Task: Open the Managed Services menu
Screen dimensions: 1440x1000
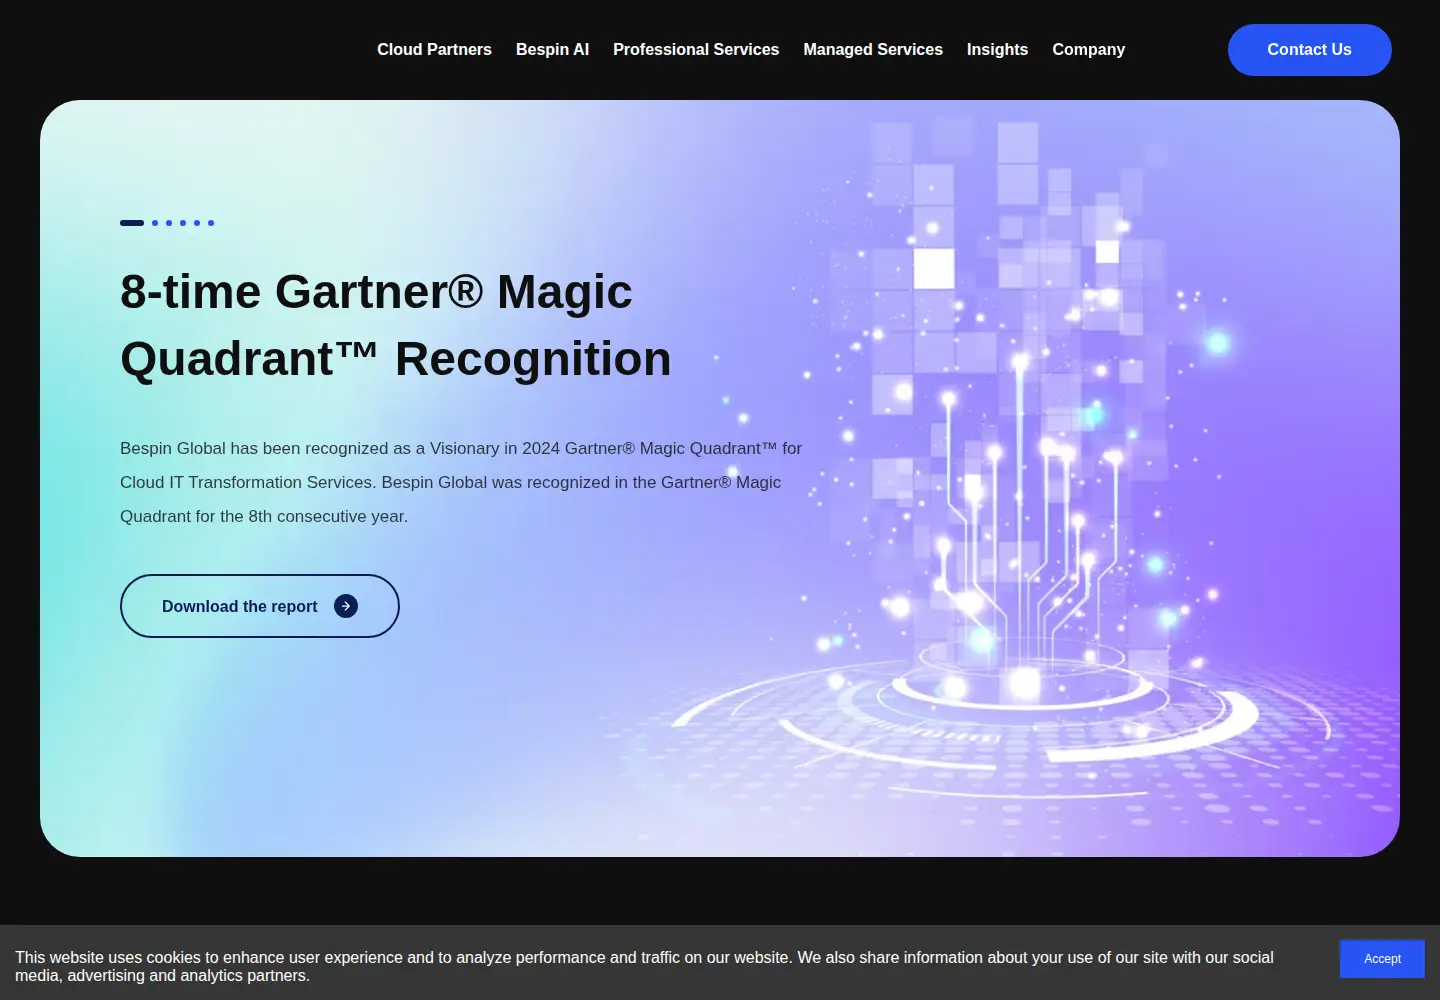Action: (873, 49)
